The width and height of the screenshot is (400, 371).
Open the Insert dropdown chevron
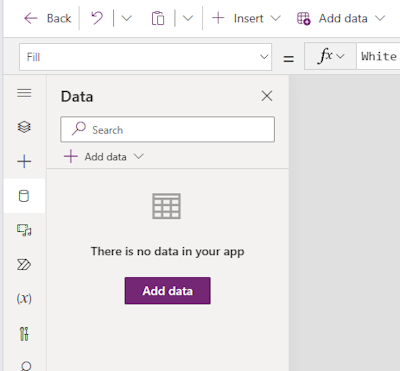(x=275, y=18)
